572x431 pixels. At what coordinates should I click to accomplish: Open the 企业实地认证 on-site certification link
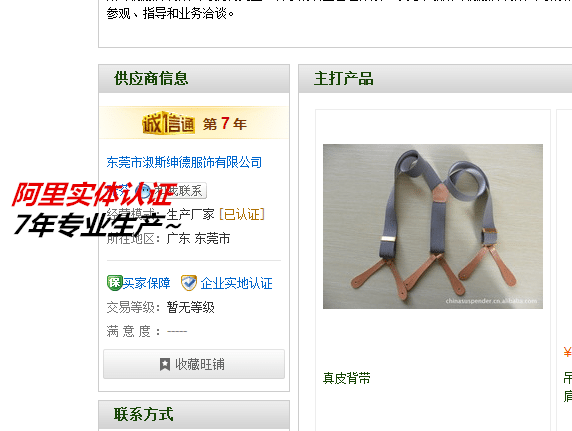[236, 283]
